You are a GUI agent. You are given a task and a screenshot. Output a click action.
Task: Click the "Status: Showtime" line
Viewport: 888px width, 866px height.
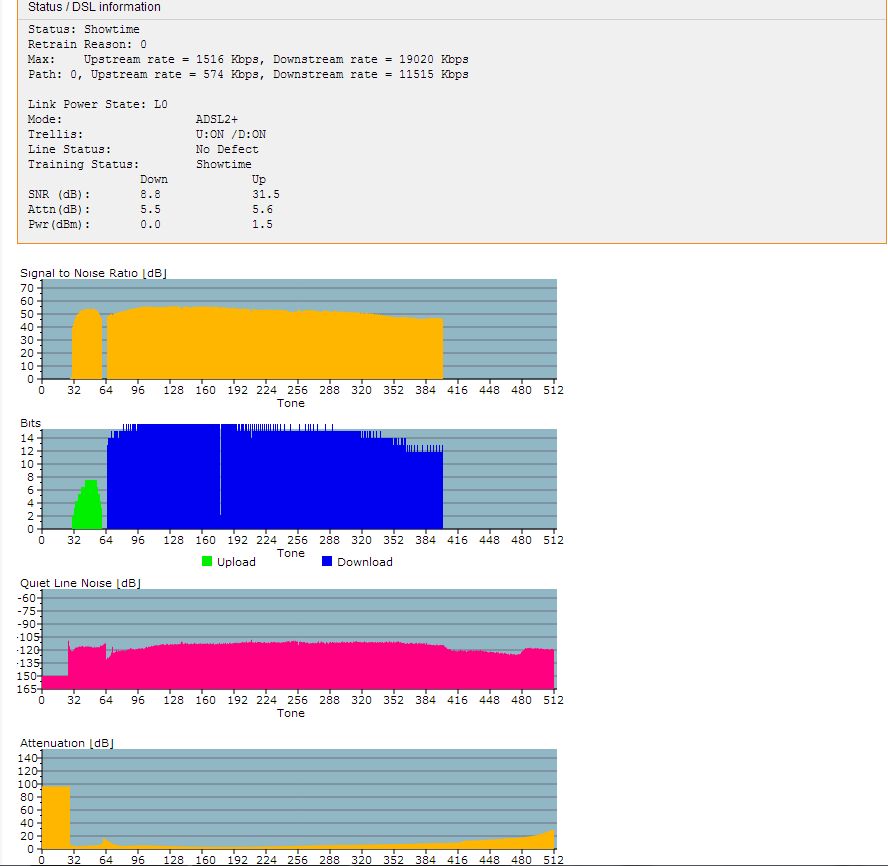(84, 29)
